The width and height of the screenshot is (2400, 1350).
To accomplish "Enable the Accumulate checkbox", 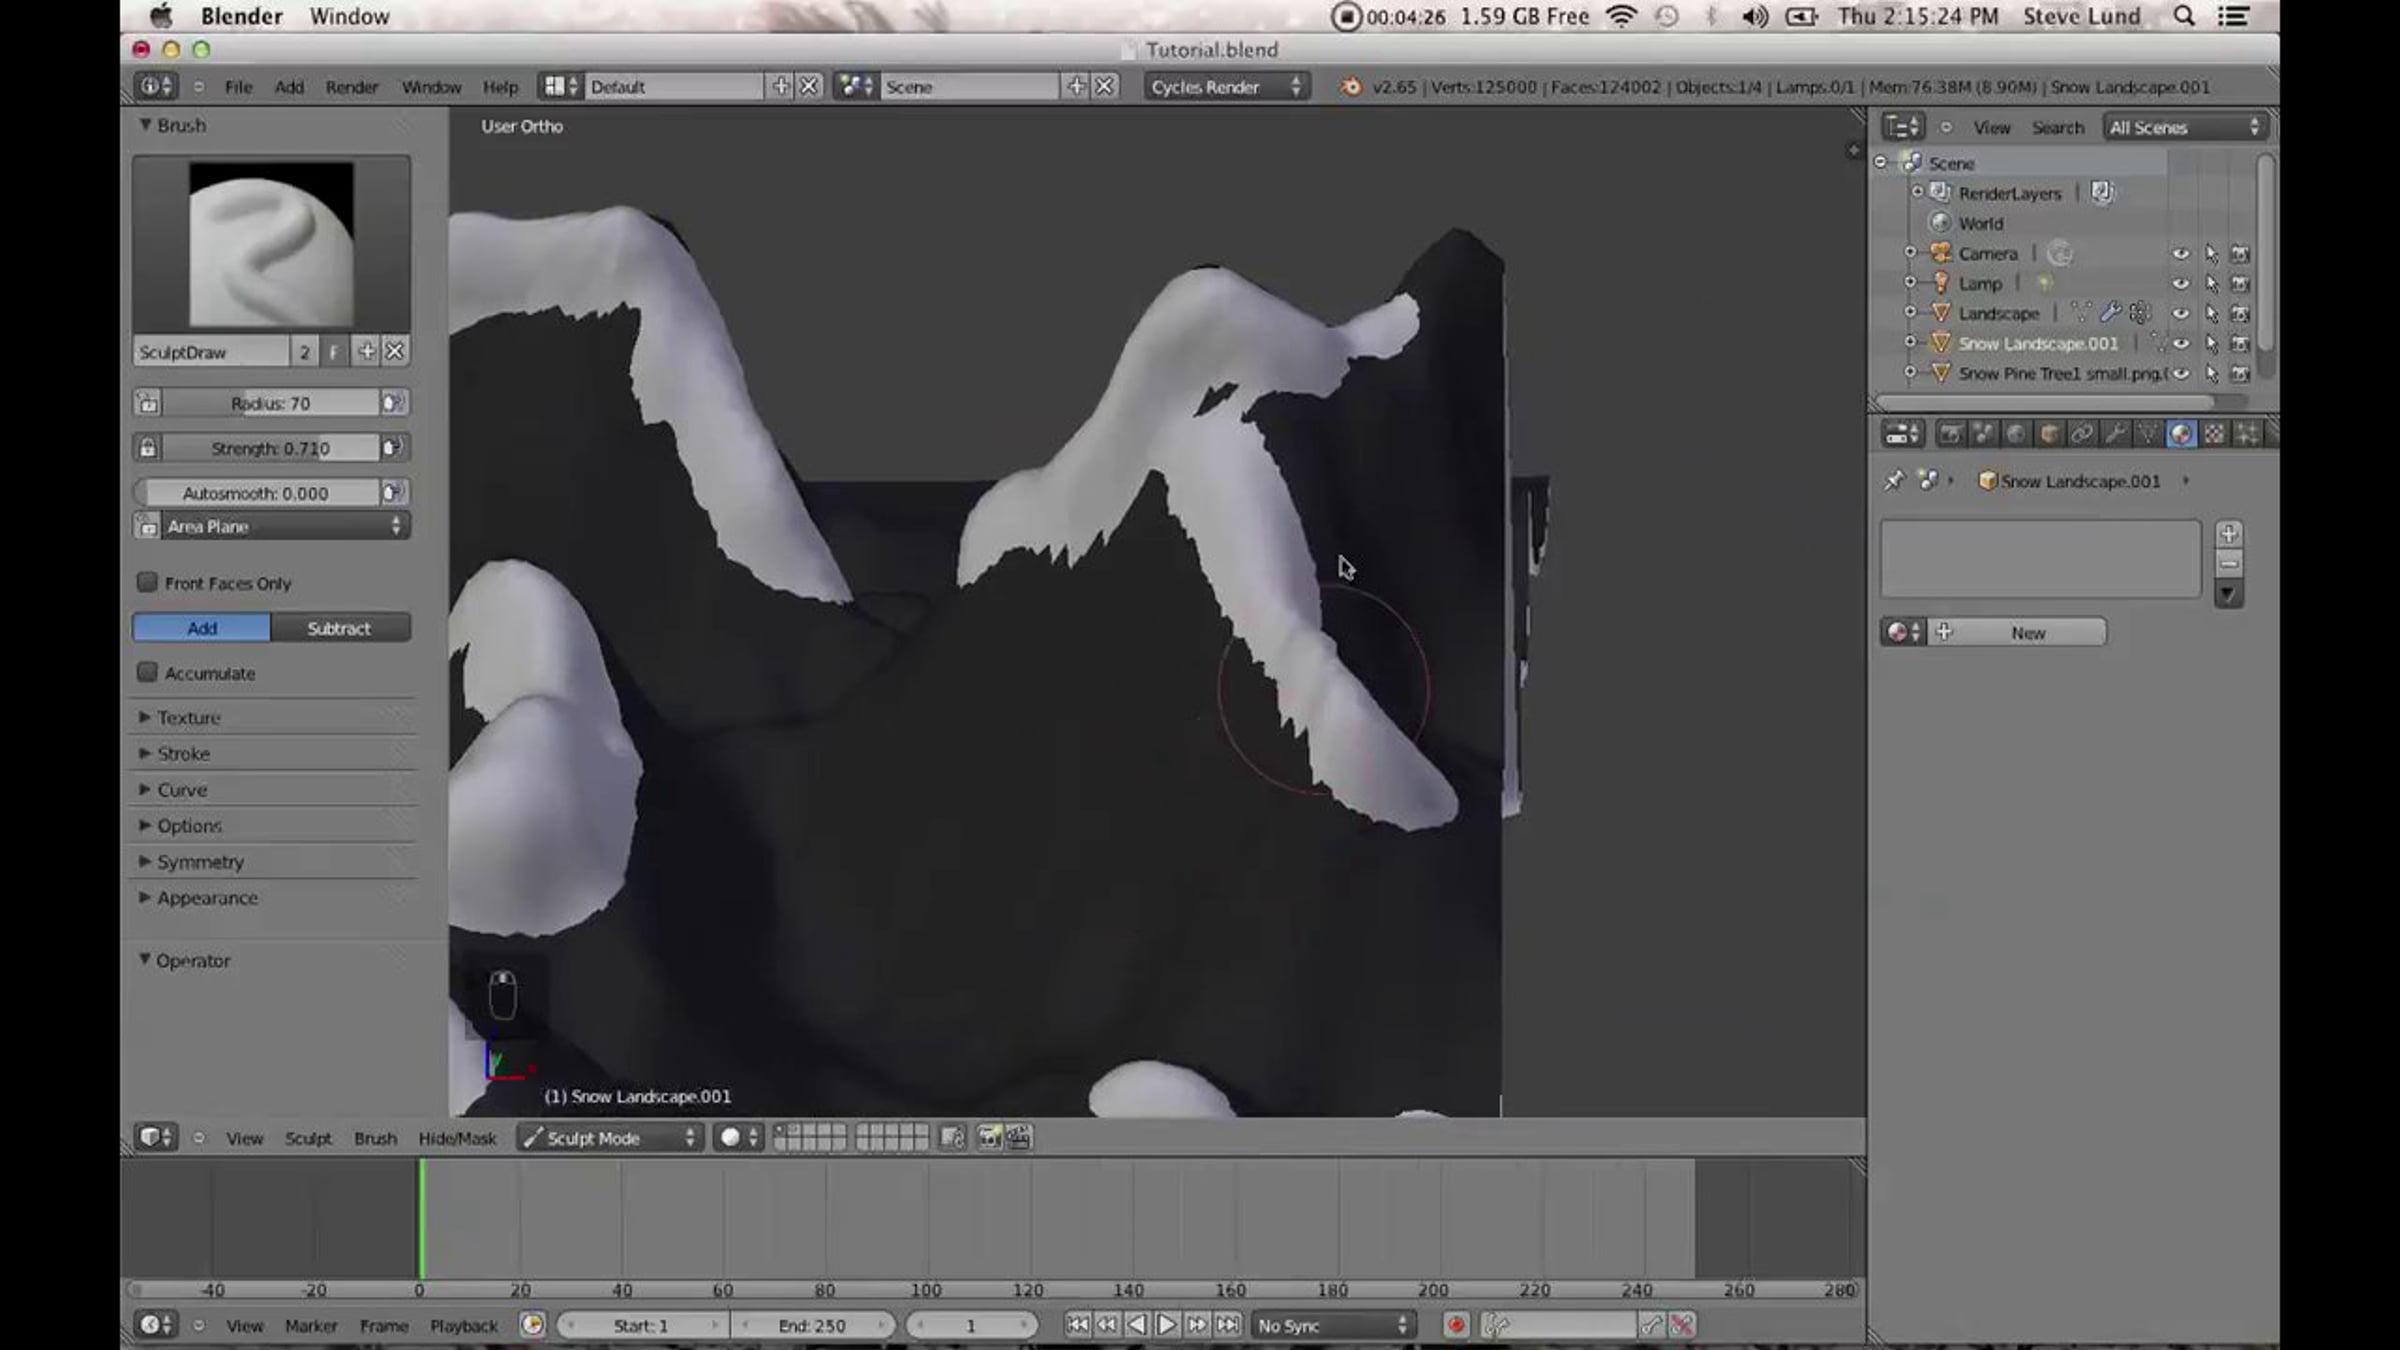I will (x=148, y=672).
